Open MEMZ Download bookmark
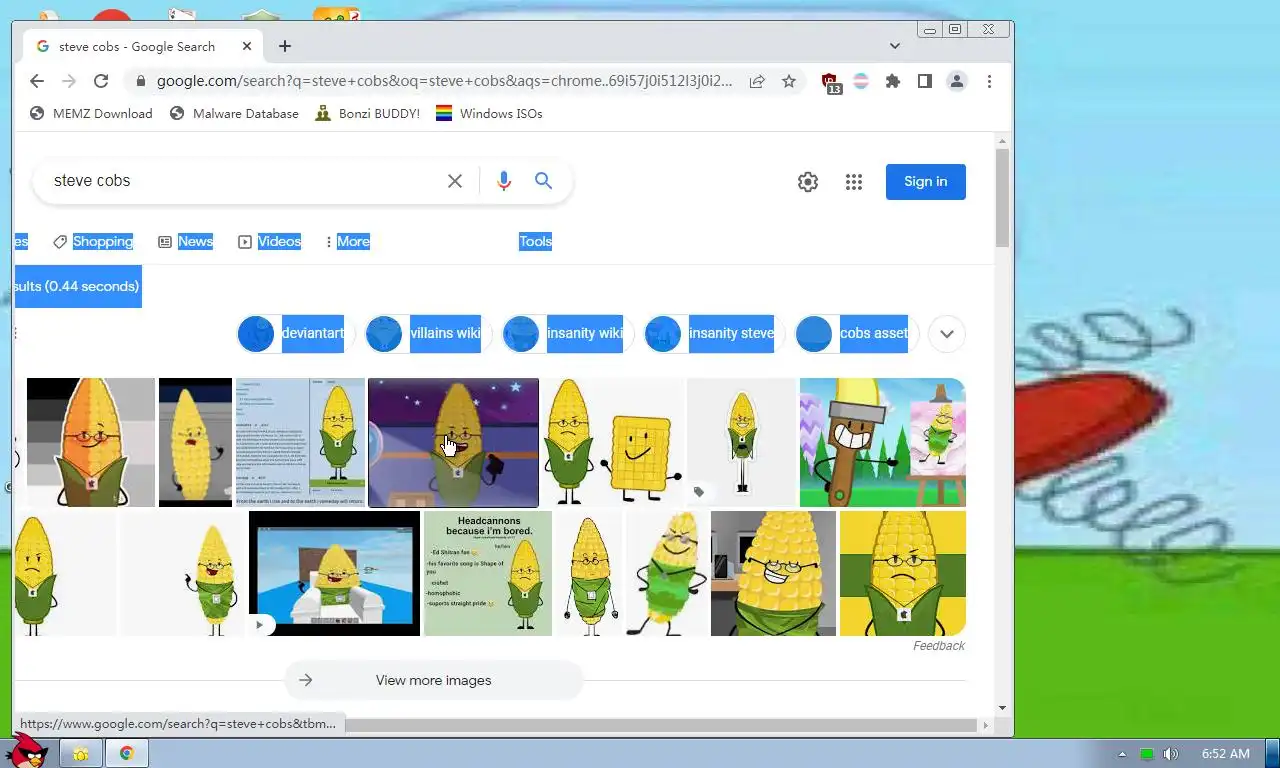The height and width of the screenshot is (768, 1280). [91, 114]
